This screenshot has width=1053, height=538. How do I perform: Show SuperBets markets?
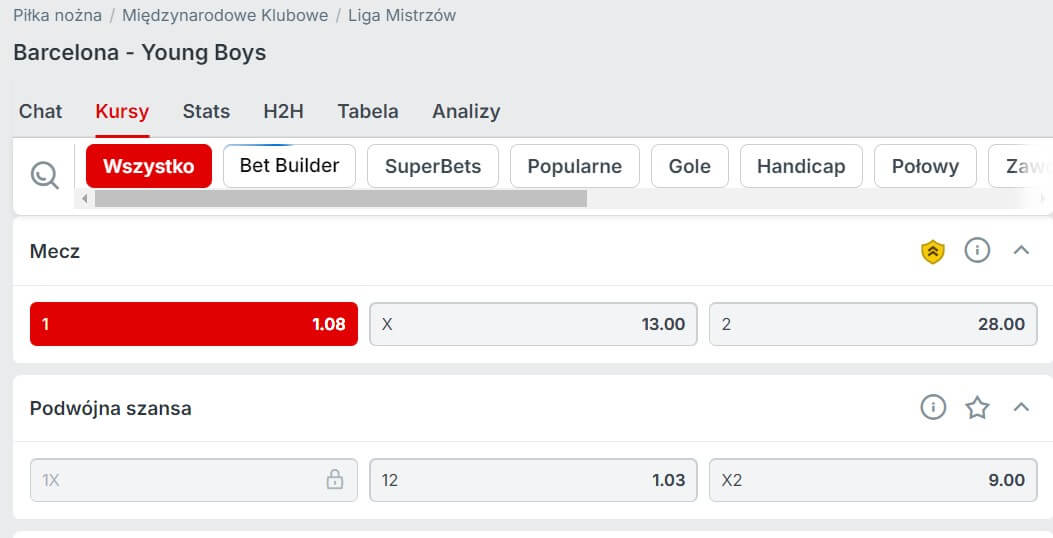[433, 166]
